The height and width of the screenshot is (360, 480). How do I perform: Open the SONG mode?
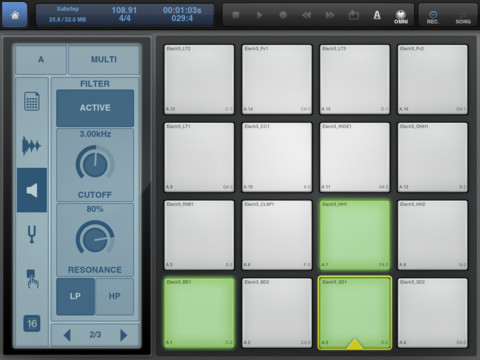tap(463, 17)
